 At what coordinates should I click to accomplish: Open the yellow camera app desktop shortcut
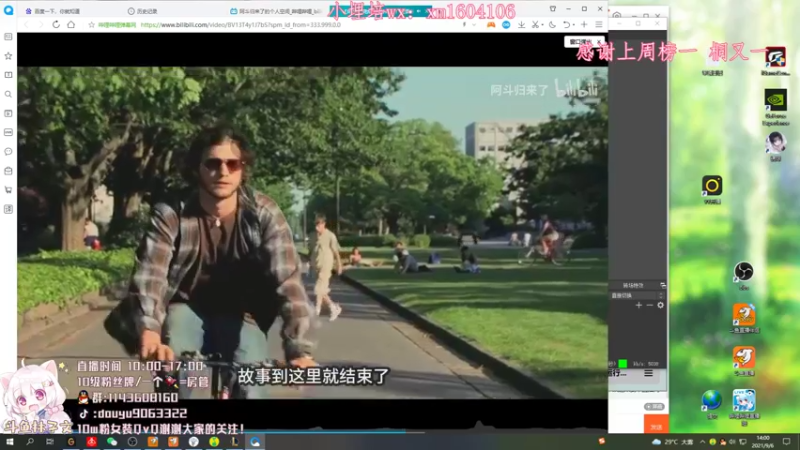(x=712, y=189)
